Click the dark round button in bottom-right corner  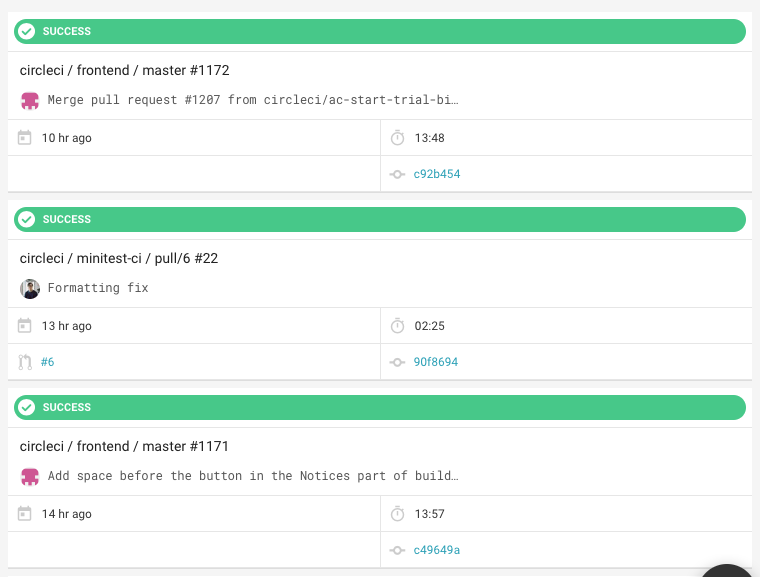(x=728, y=570)
